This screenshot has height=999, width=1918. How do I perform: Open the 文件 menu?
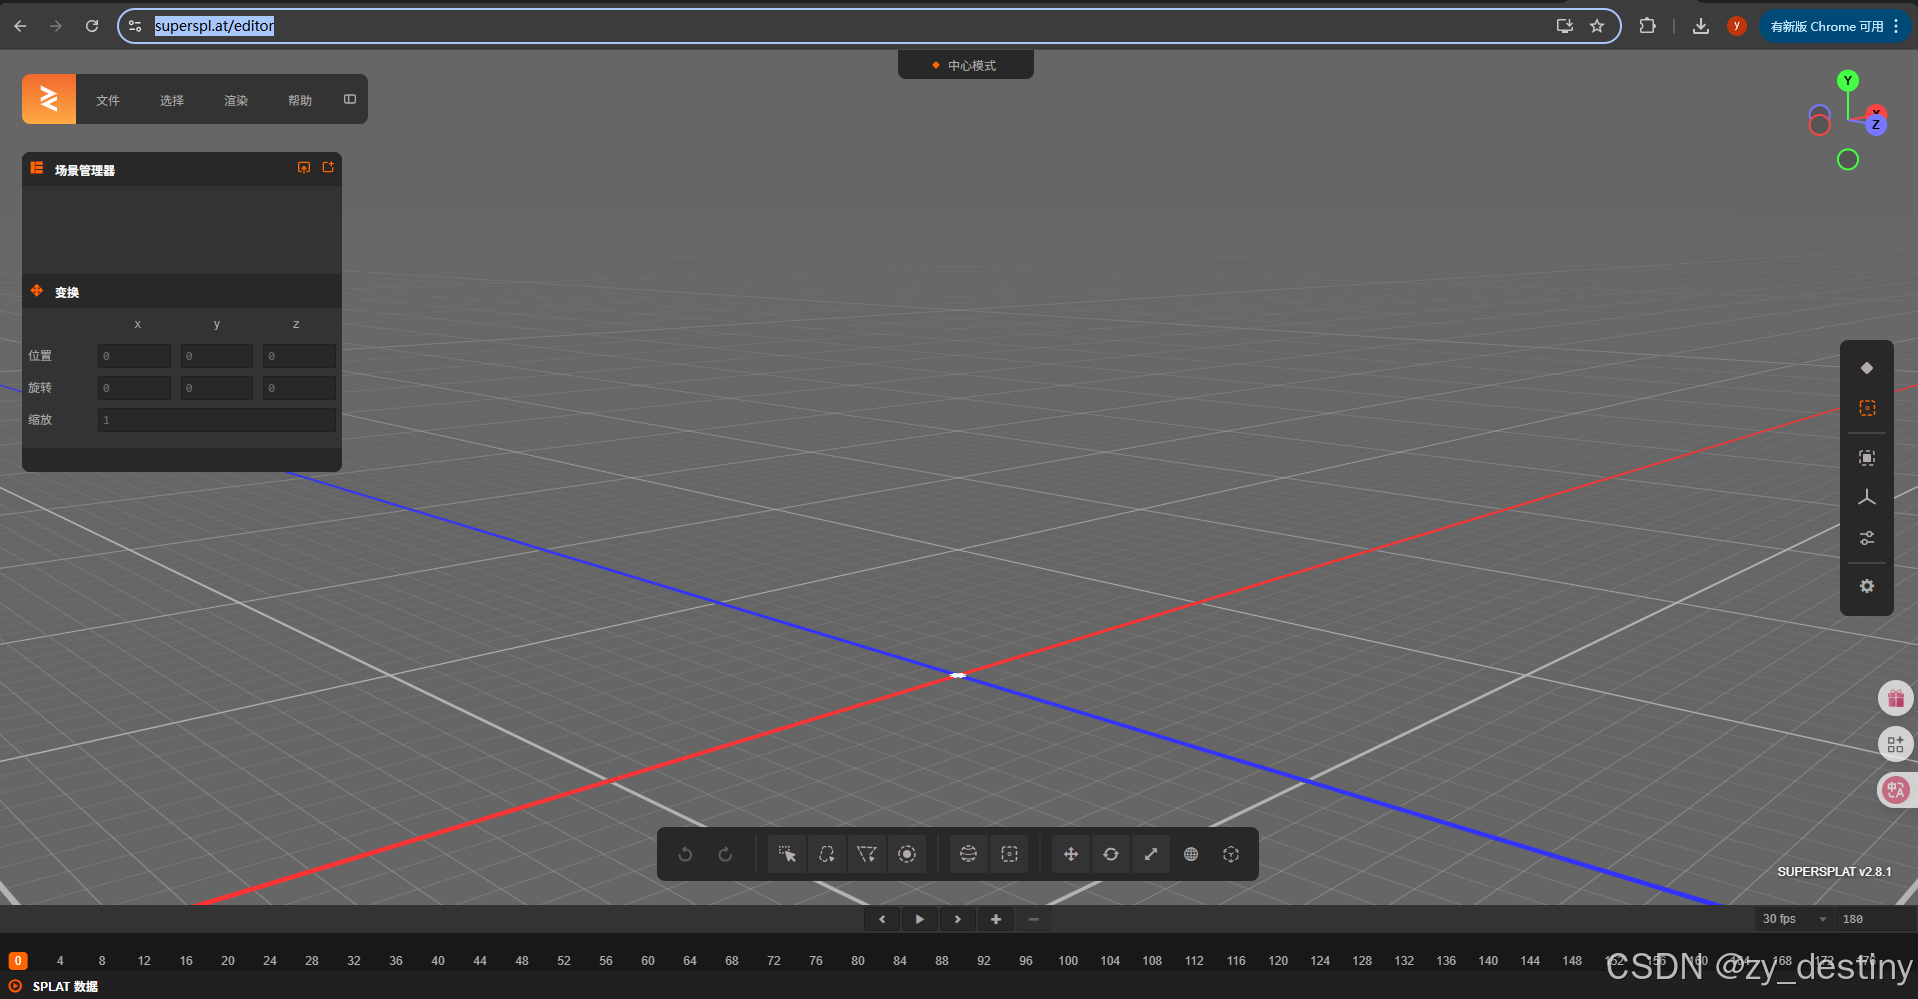pyautogui.click(x=108, y=100)
